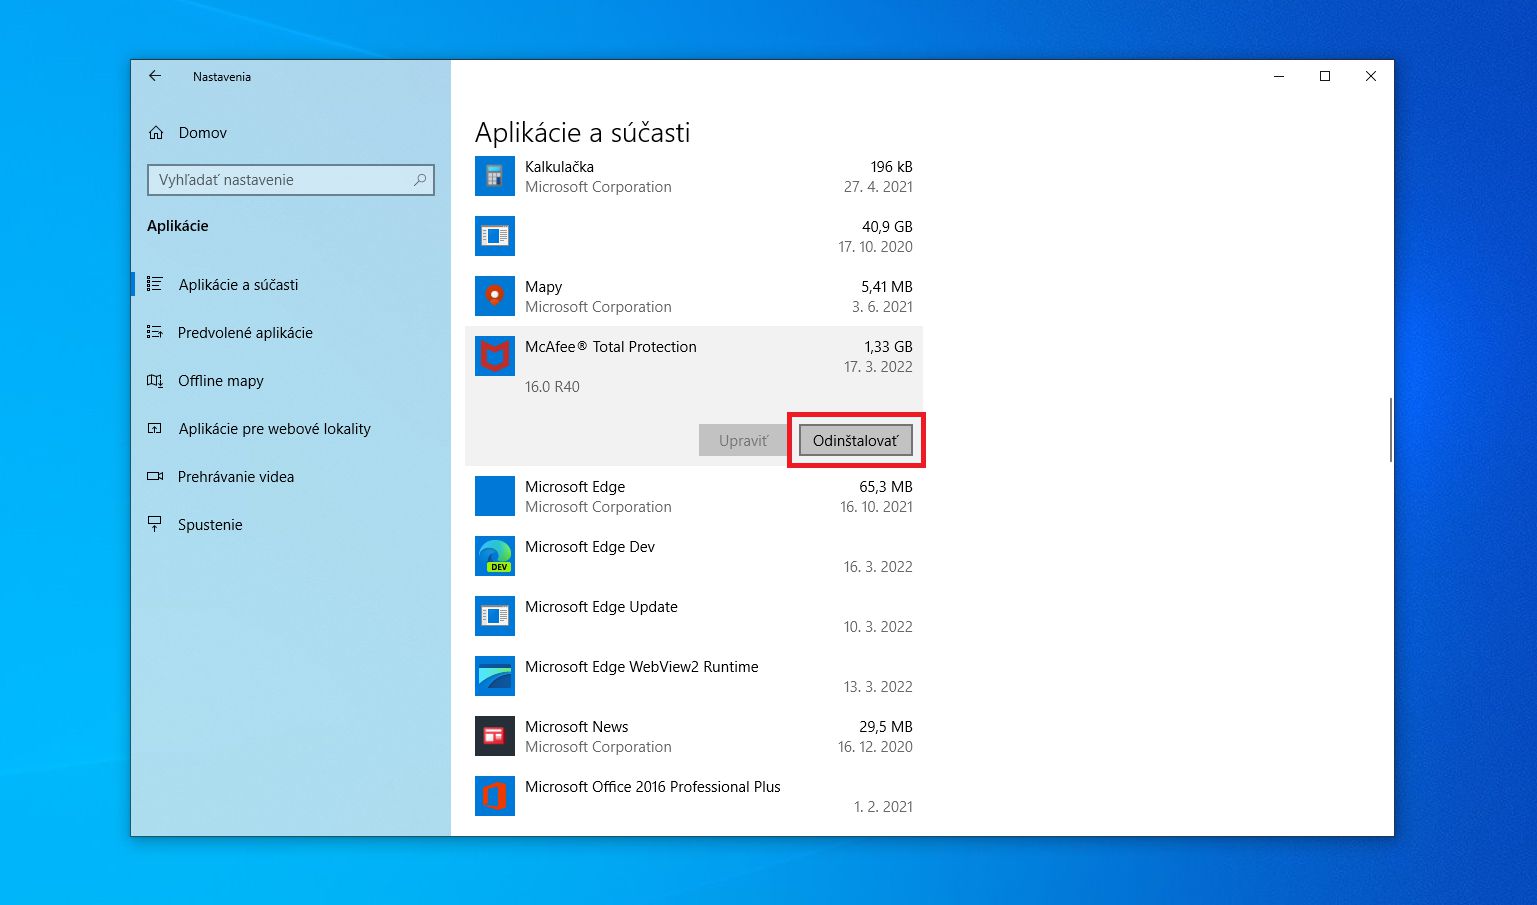Click the Microsoft News app icon
Image resolution: width=1537 pixels, height=905 pixels.
[x=495, y=736]
